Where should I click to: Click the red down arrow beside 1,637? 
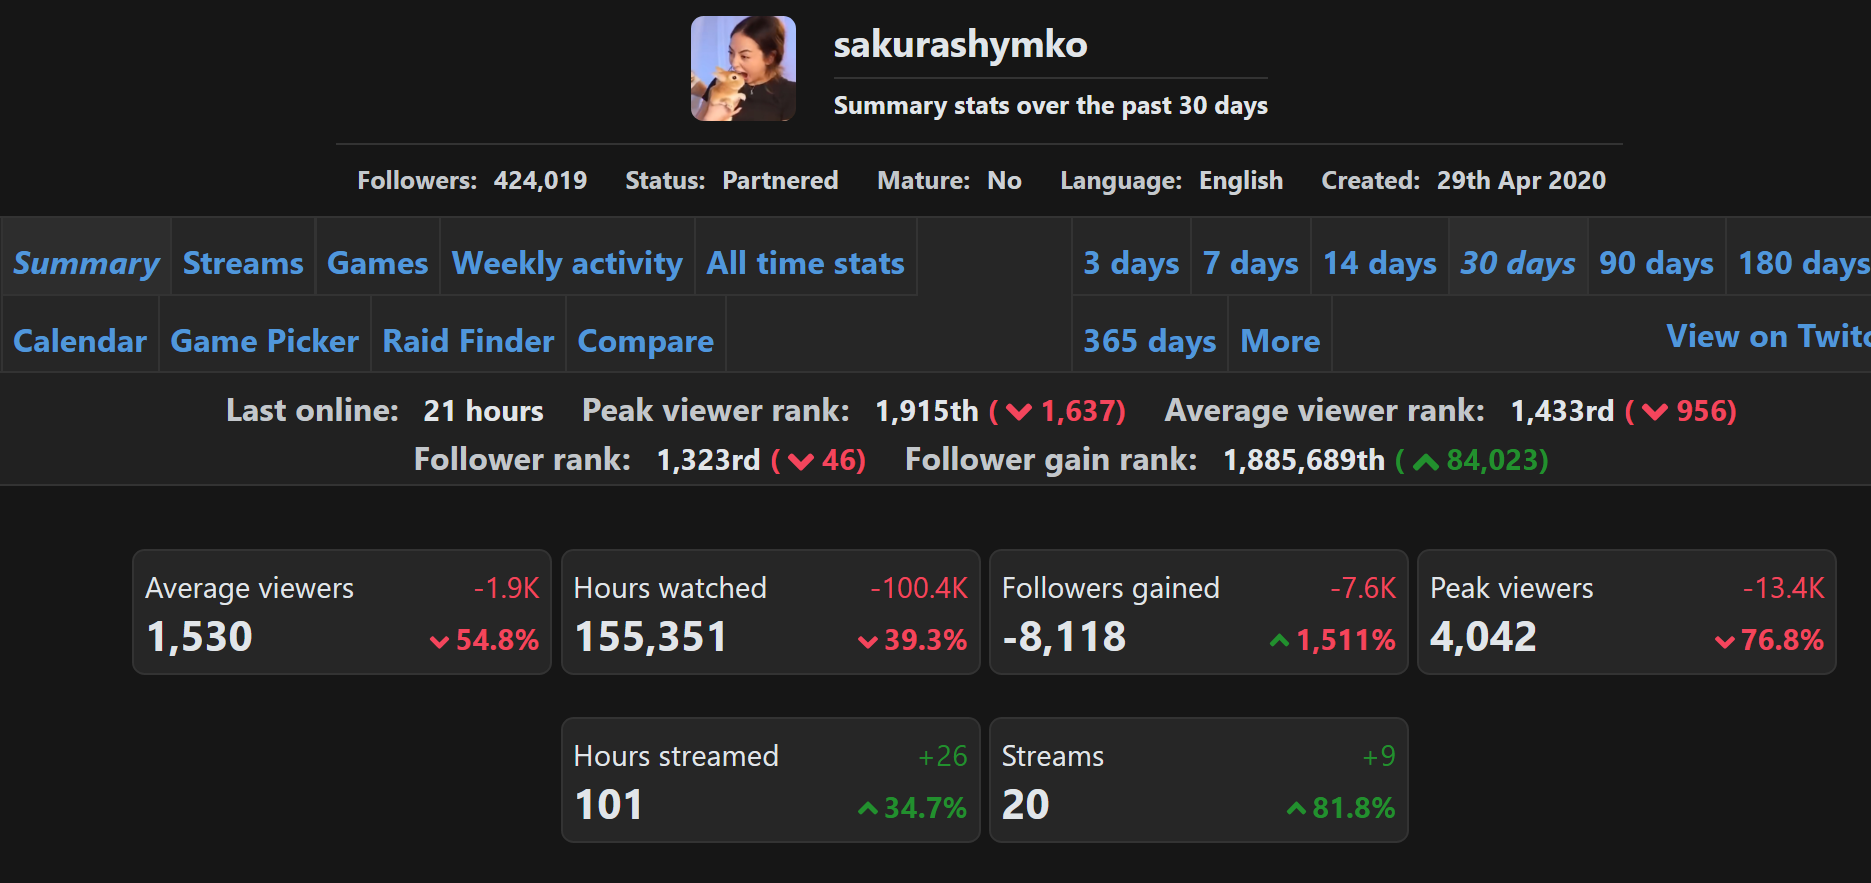click(1019, 412)
